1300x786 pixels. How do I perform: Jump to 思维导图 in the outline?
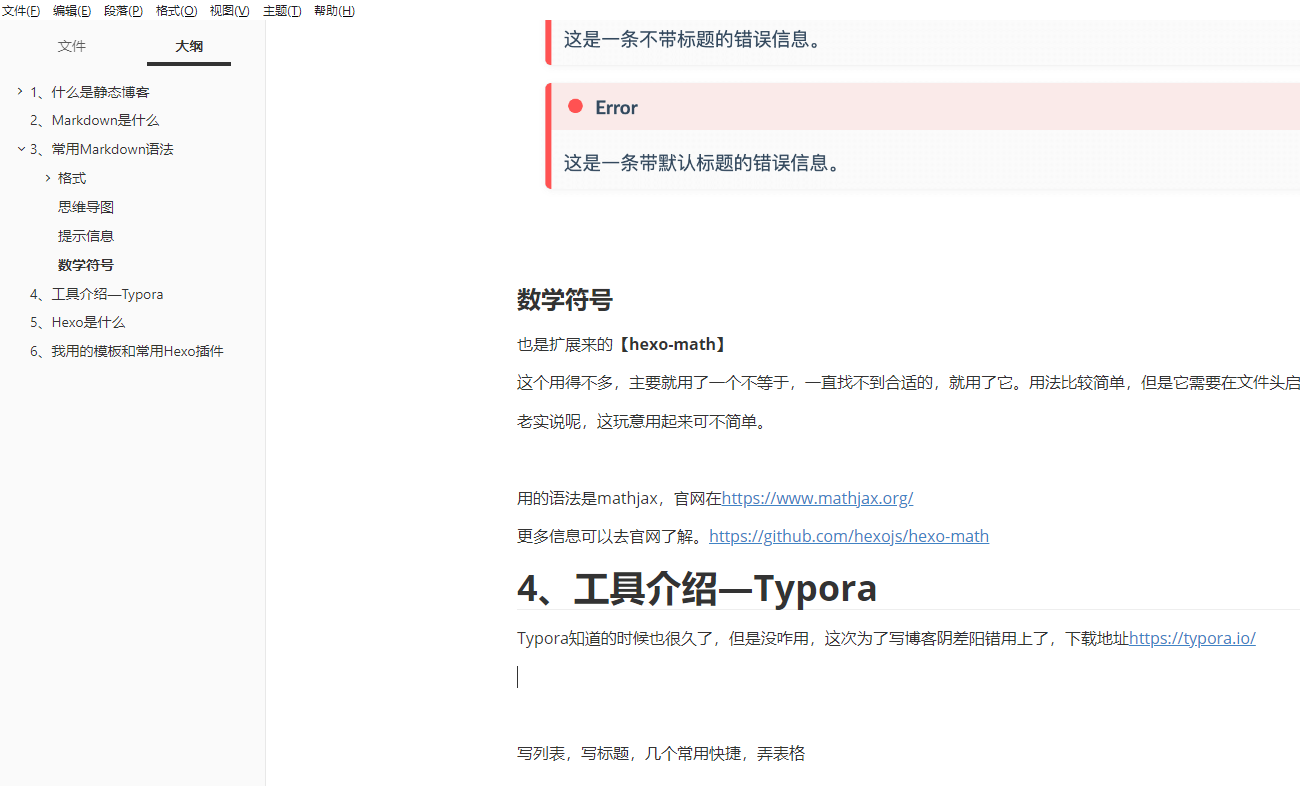[86, 207]
